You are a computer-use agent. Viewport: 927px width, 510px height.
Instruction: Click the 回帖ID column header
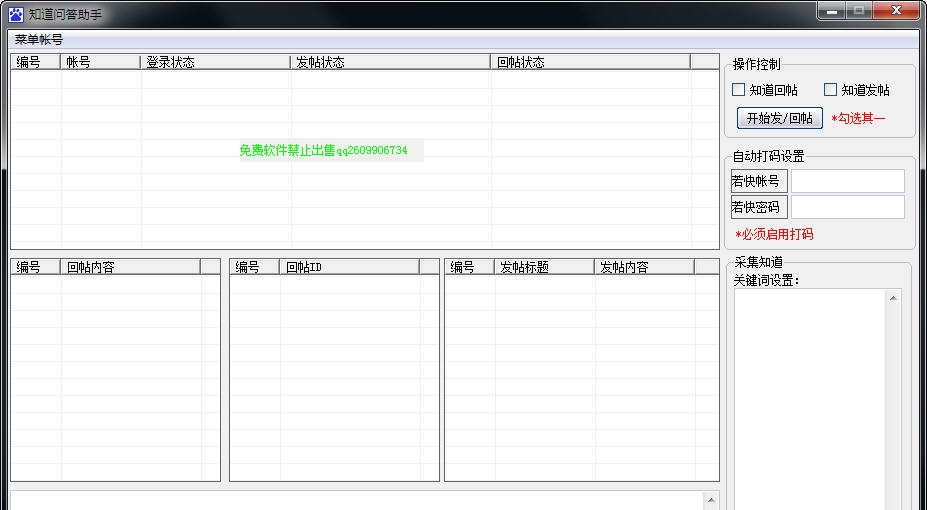pos(349,267)
